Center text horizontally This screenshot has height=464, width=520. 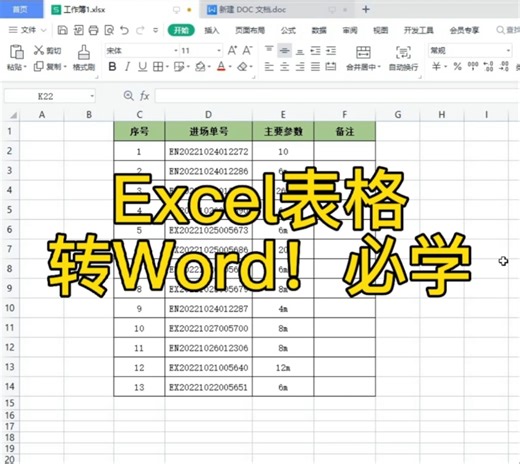tap(284, 67)
